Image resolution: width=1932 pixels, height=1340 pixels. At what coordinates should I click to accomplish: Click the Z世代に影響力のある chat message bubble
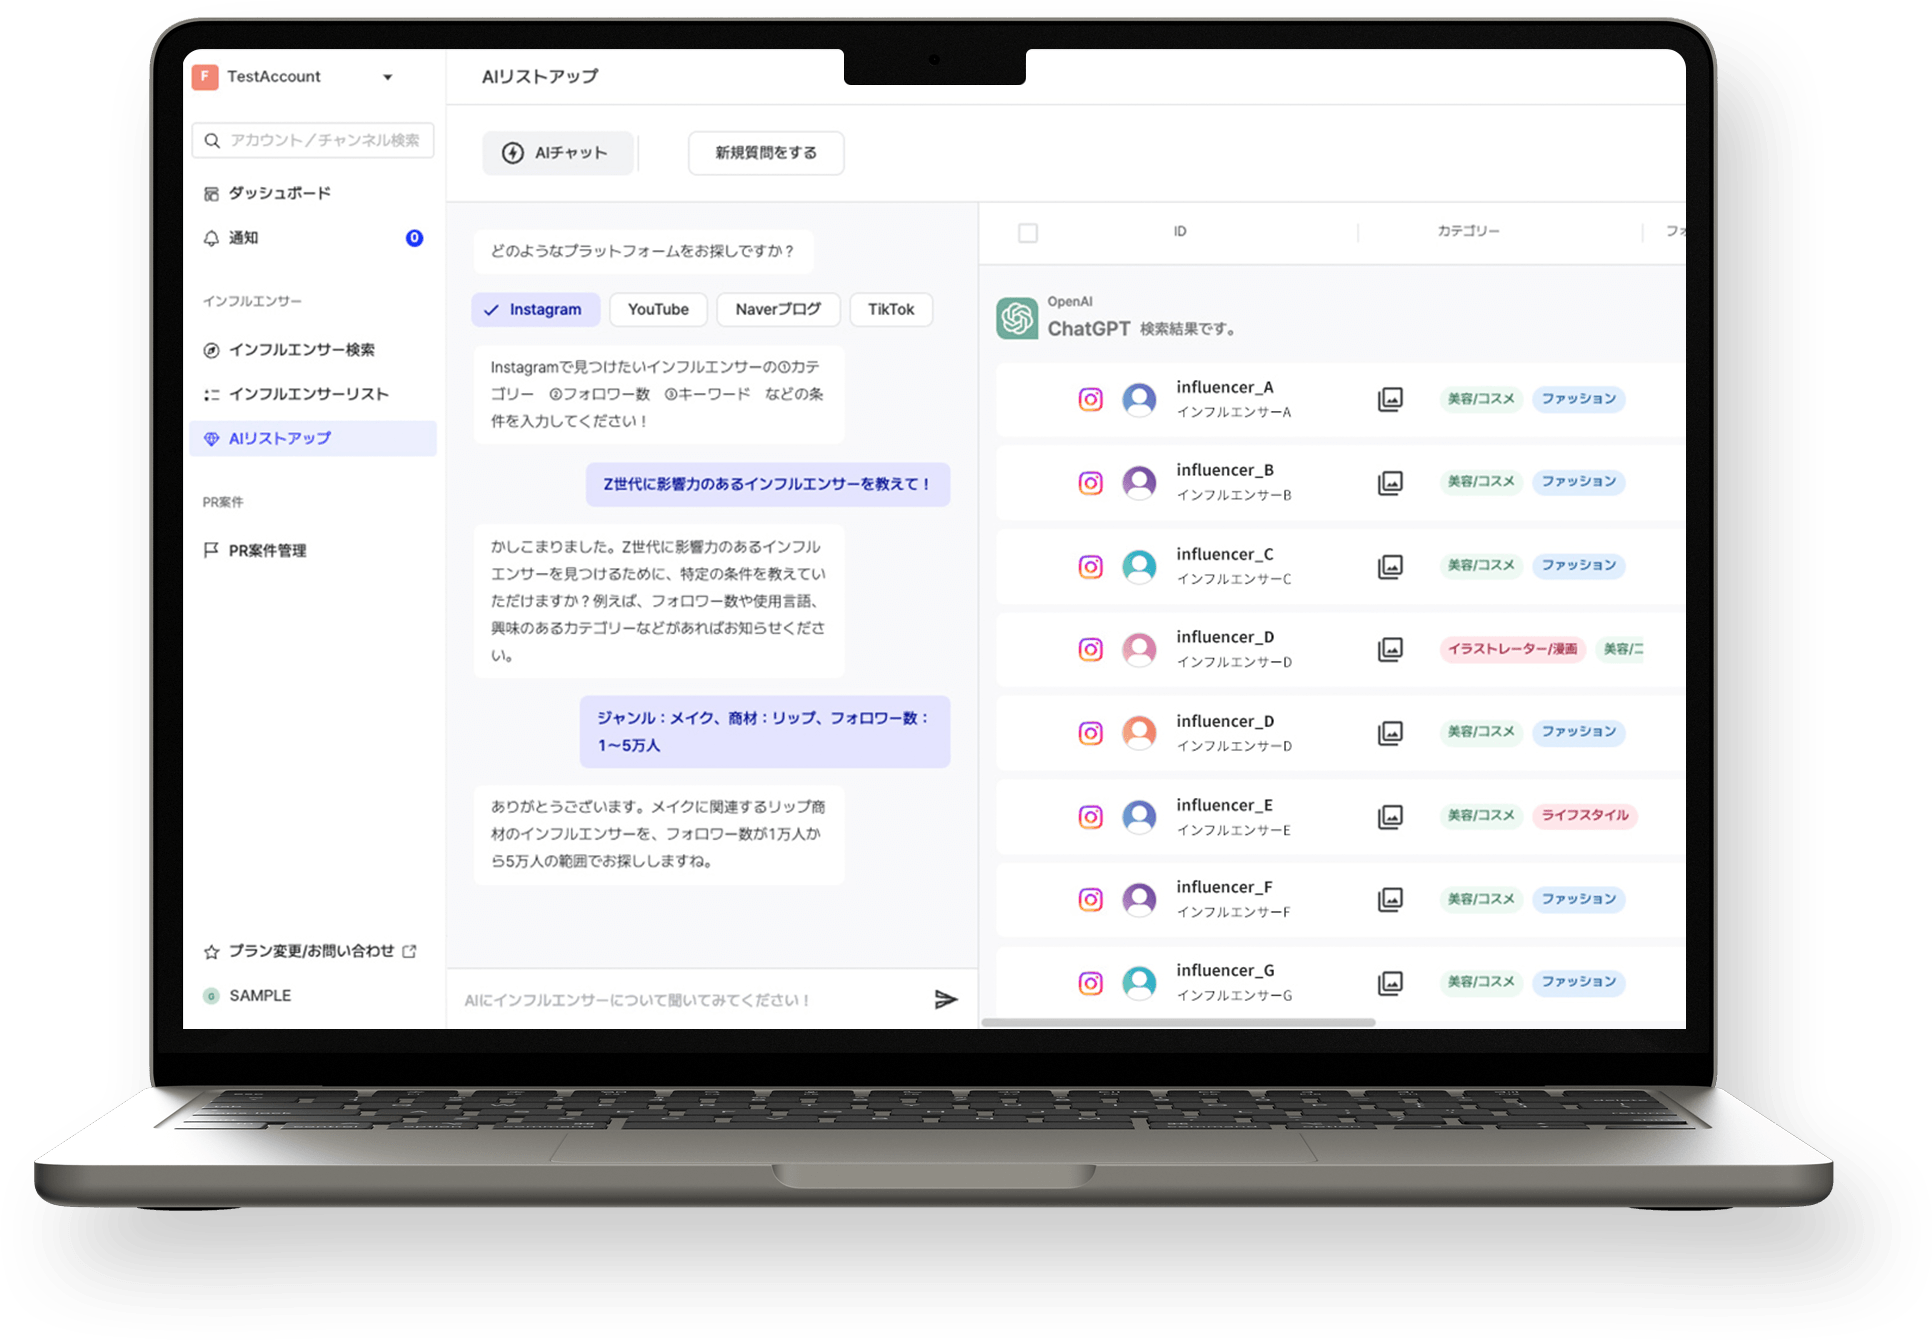(768, 484)
